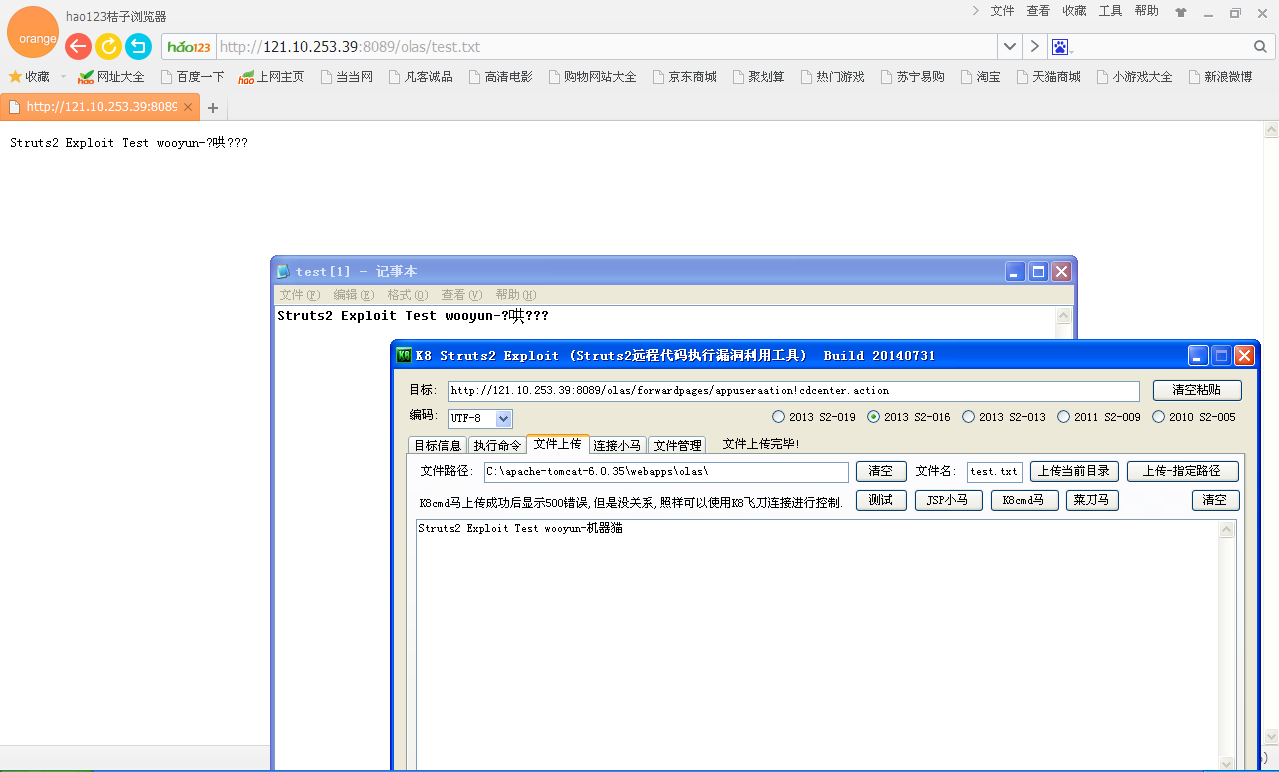The height and width of the screenshot is (772, 1279).
Task: Click the go arrow beside the address bar
Action: click(x=1035, y=47)
